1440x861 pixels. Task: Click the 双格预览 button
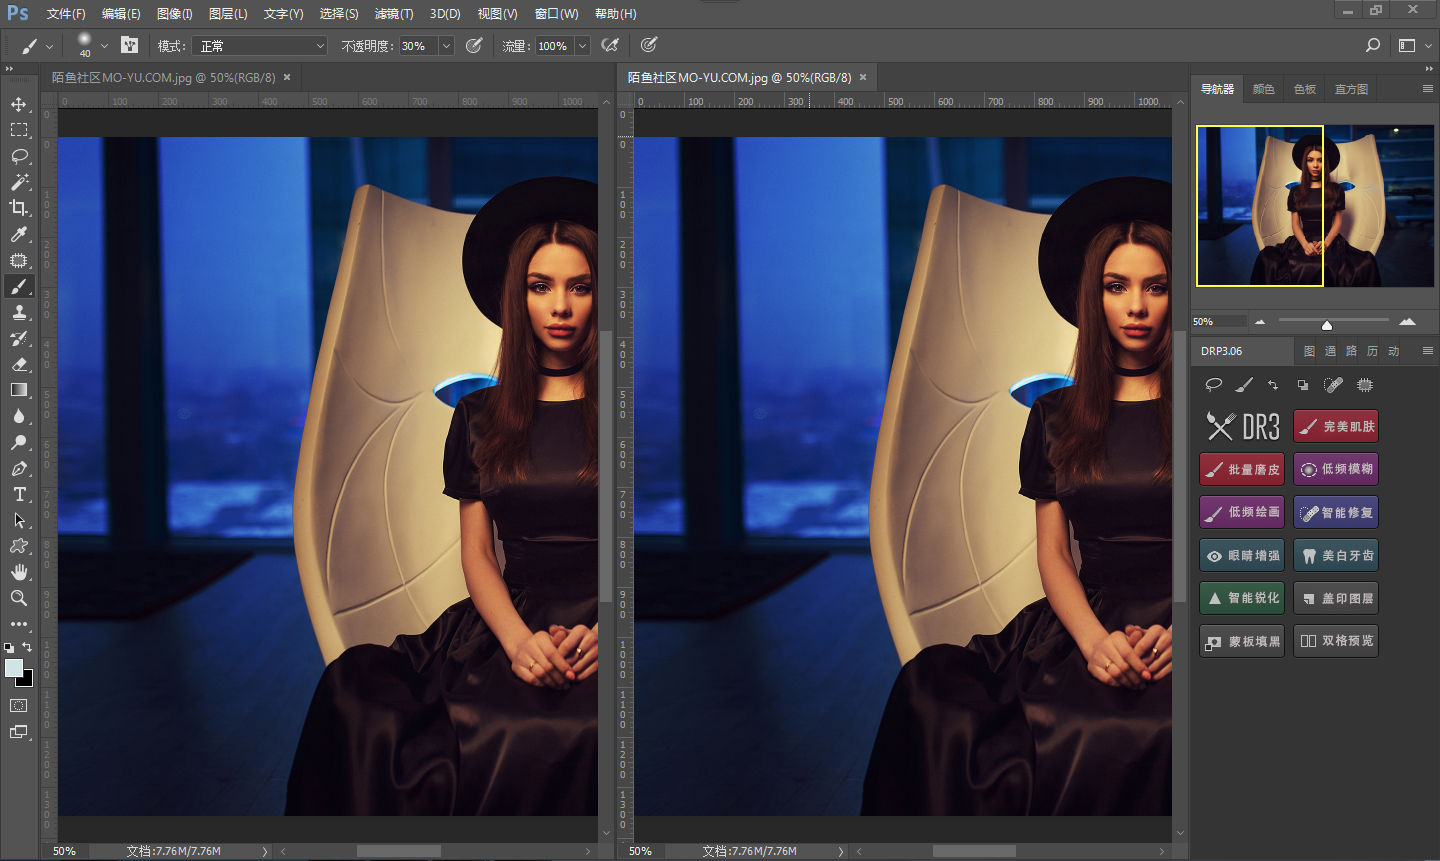point(1336,641)
